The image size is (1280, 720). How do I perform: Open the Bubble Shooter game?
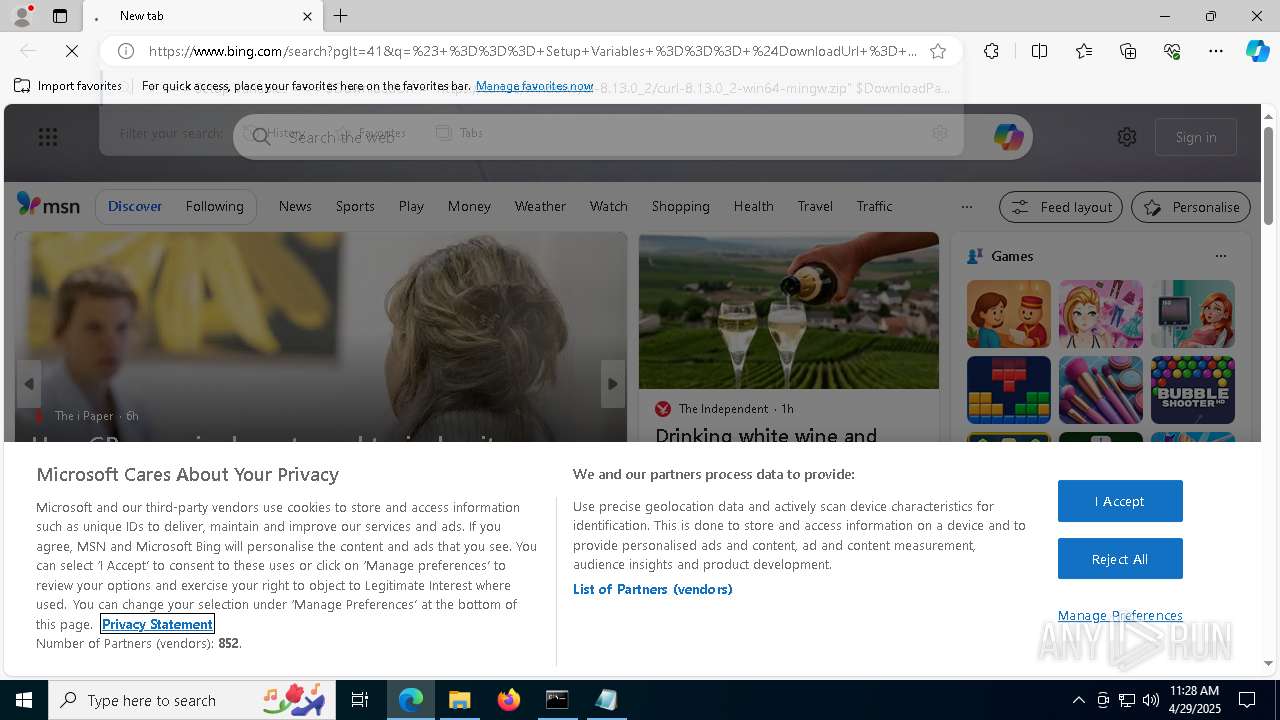click(x=1192, y=390)
